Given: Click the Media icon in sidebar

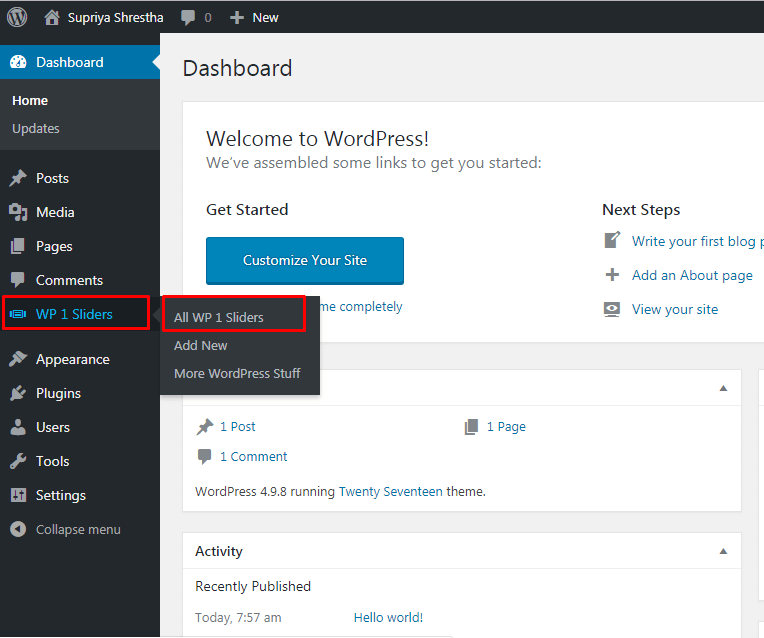Looking at the screenshot, I should pos(18,212).
